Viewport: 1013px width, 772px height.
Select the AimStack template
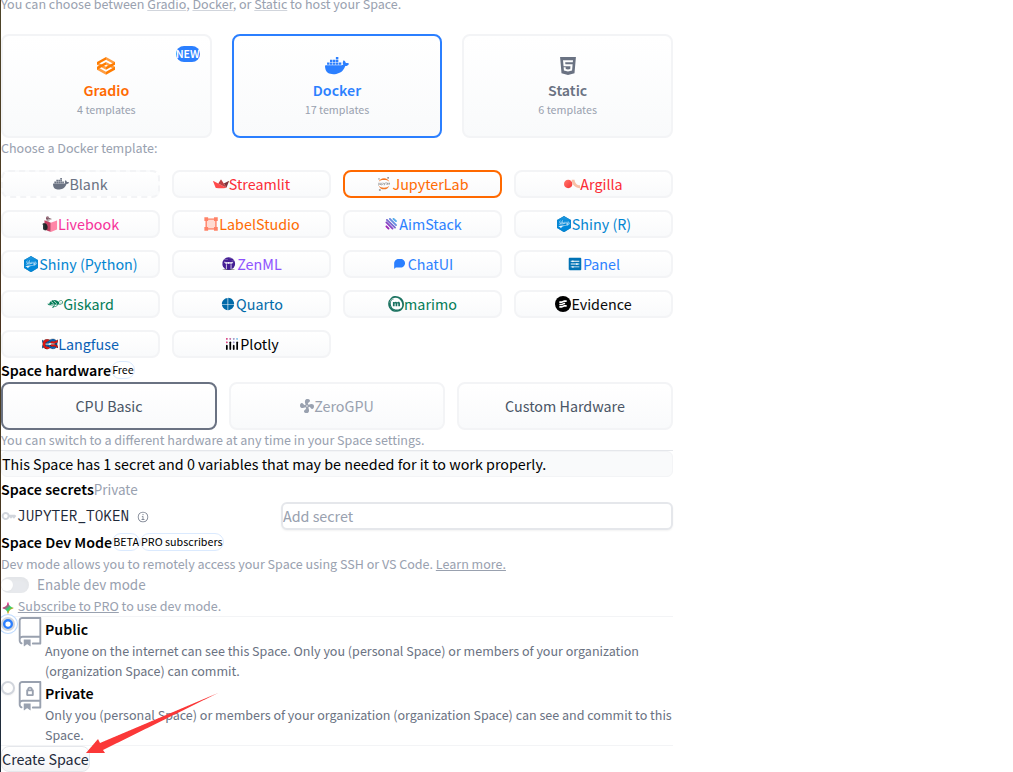pyautogui.click(x=422, y=224)
